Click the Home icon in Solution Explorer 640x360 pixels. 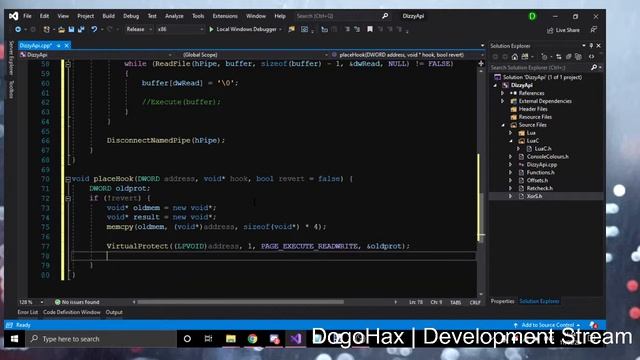click(515, 57)
